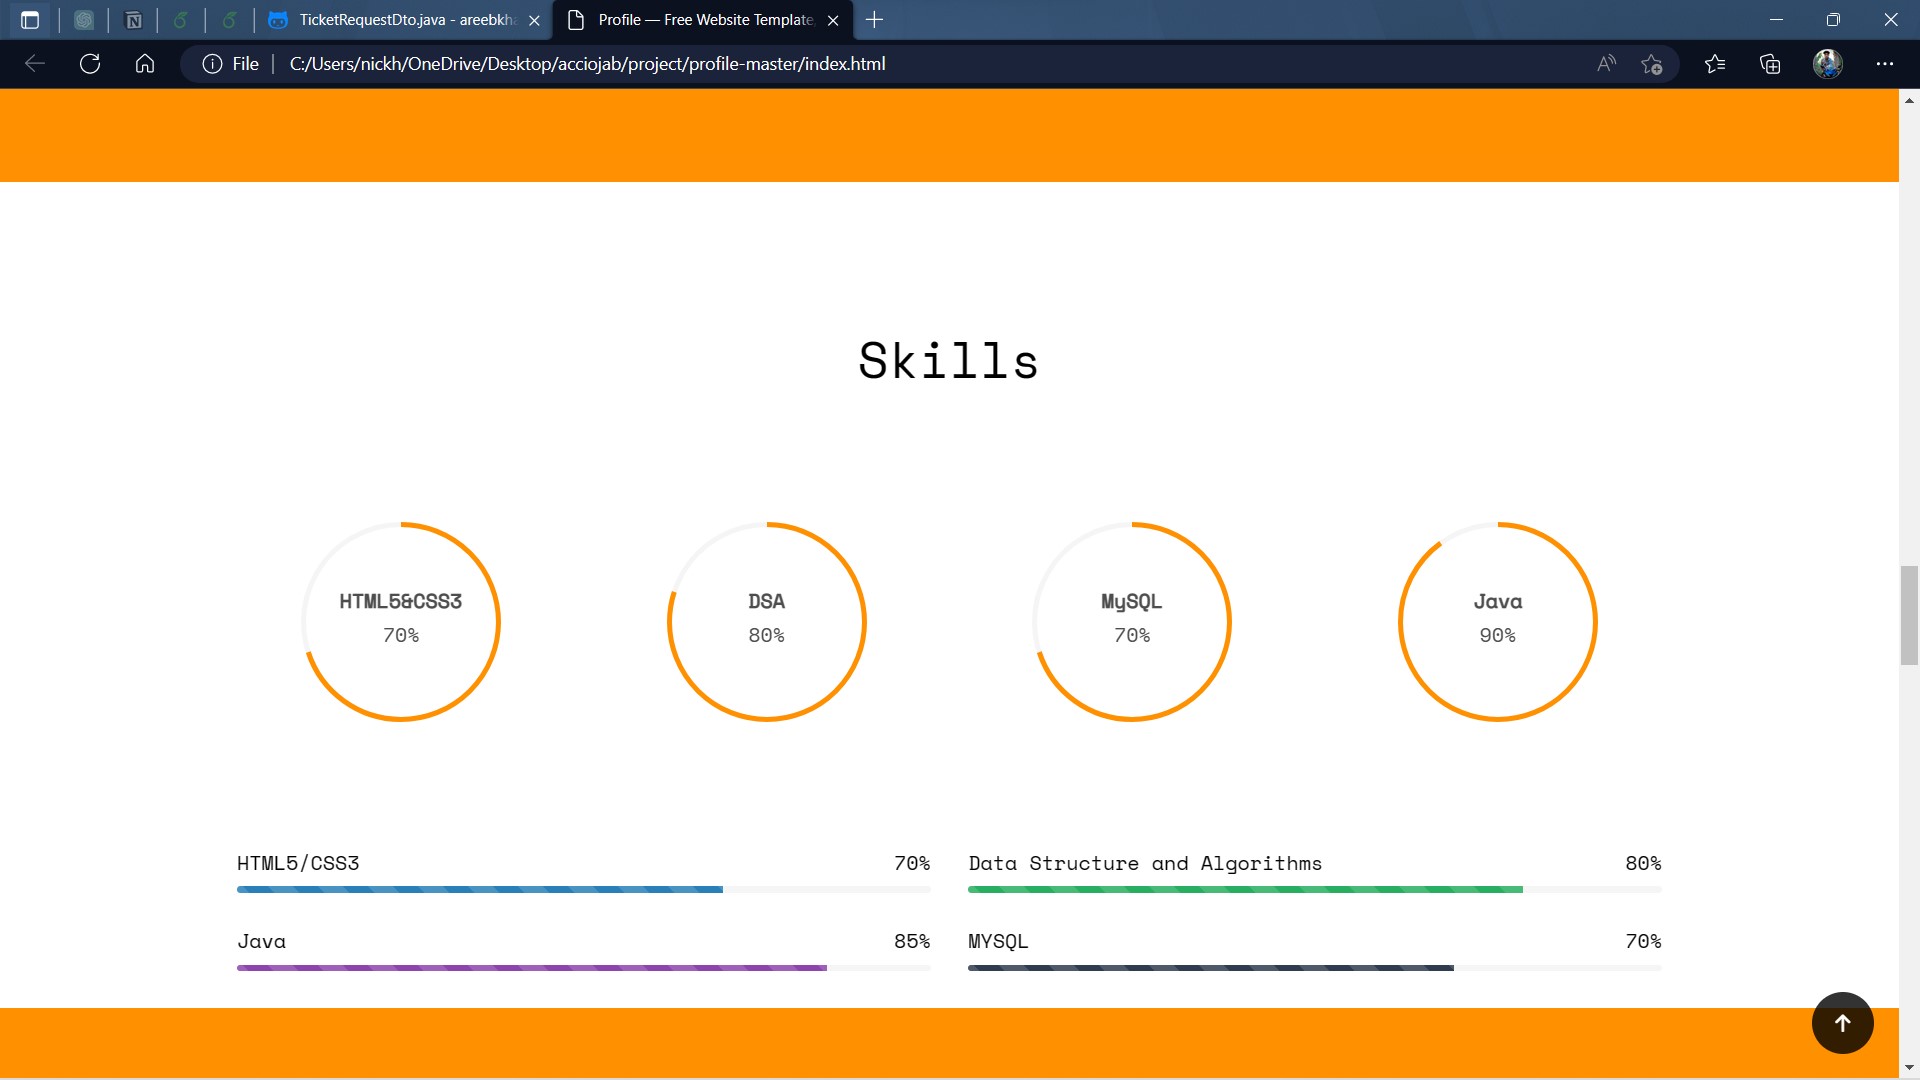
Task: Open the tab actions panel icon
Action: coord(30,20)
